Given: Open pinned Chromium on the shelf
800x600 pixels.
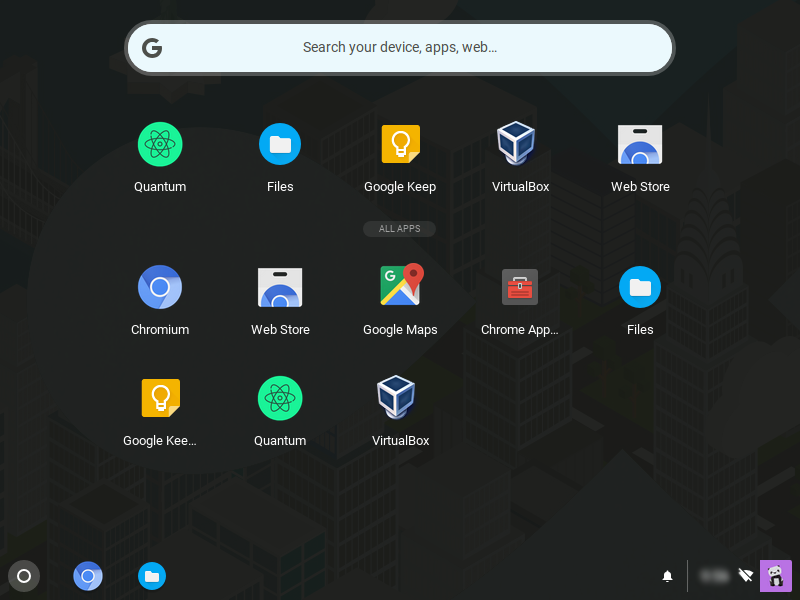Looking at the screenshot, I should point(88,576).
